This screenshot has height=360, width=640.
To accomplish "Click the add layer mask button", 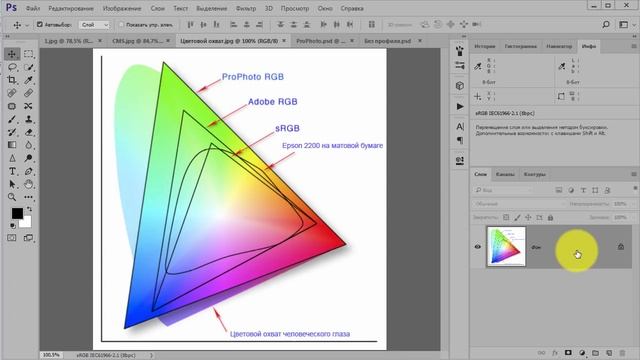I will click(568, 353).
